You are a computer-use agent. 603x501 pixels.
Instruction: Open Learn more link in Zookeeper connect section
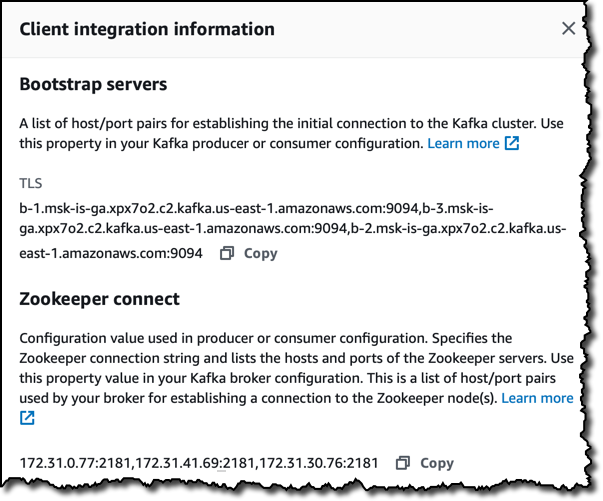(x=537, y=398)
